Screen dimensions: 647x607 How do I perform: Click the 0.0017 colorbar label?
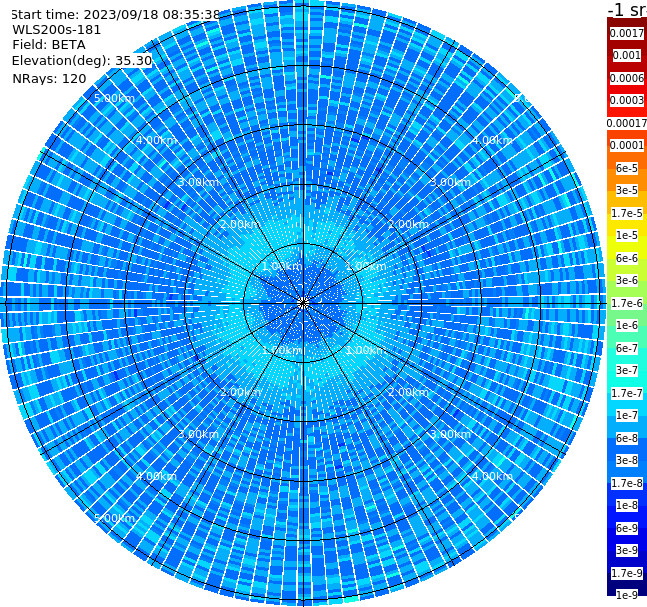tap(627, 33)
